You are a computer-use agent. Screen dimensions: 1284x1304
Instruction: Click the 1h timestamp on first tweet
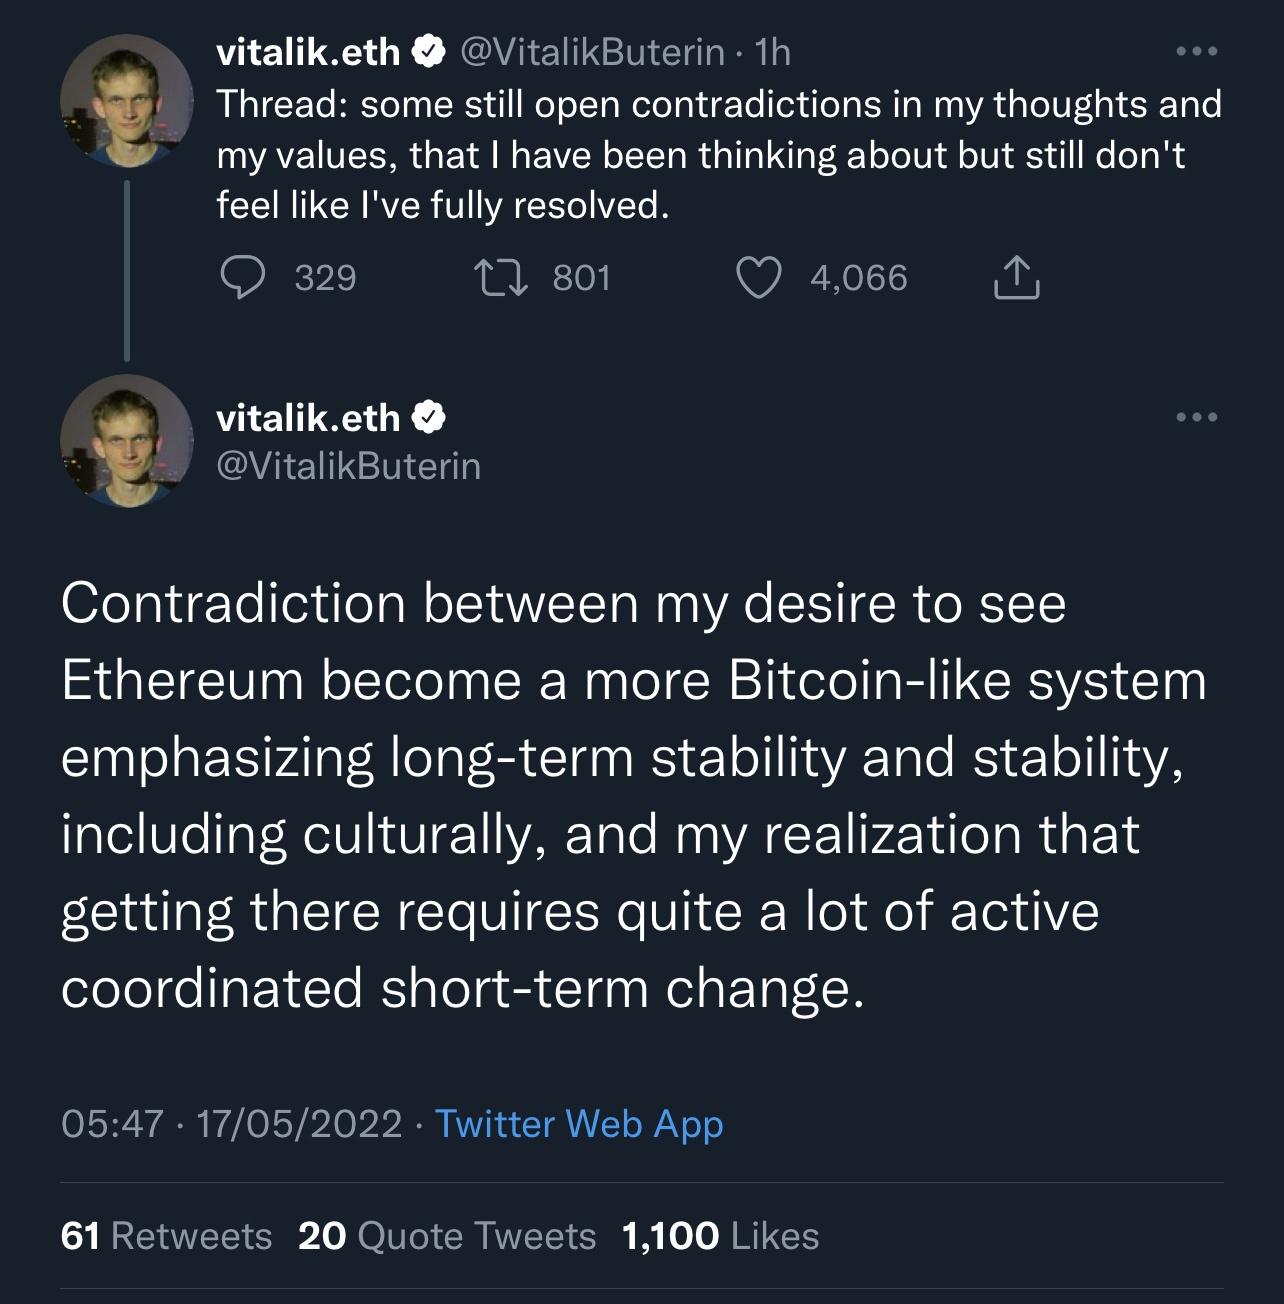(773, 52)
